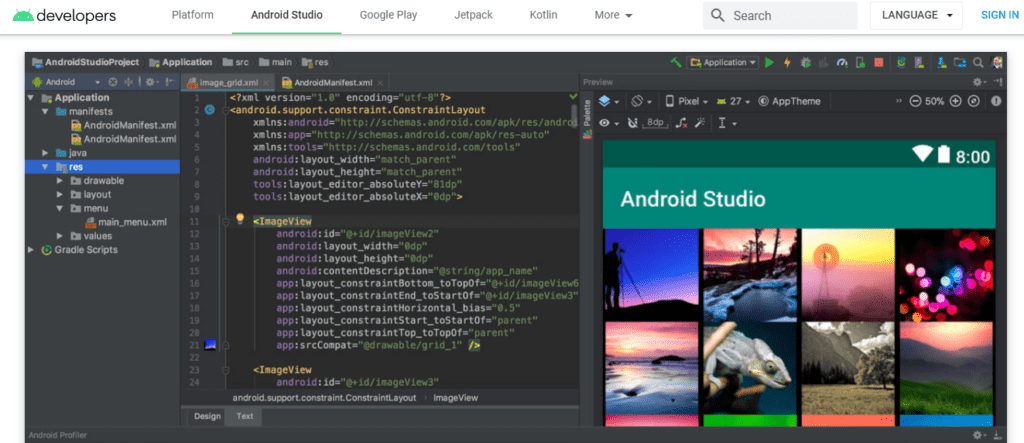Image resolution: width=1024 pixels, height=443 pixels.
Task: Switch to the Text tab
Action: click(245, 416)
